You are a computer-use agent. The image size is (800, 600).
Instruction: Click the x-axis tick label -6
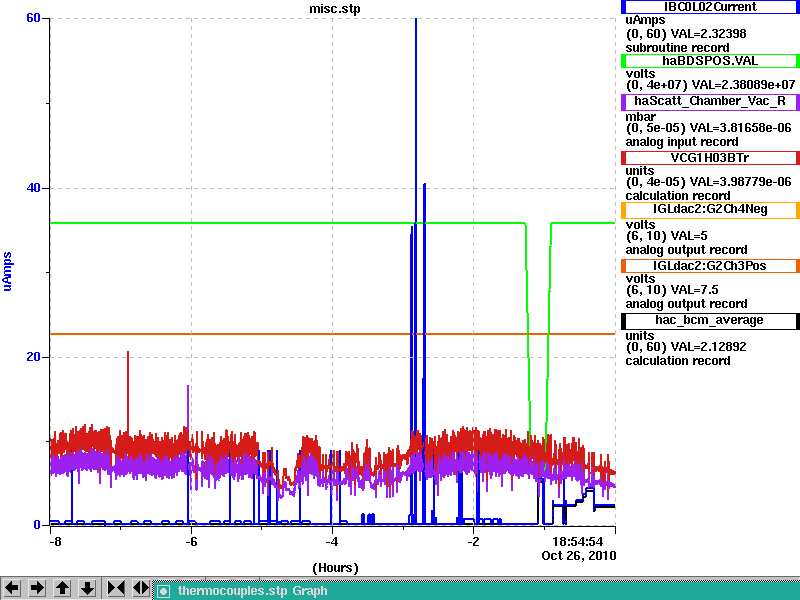pos(191,541)
